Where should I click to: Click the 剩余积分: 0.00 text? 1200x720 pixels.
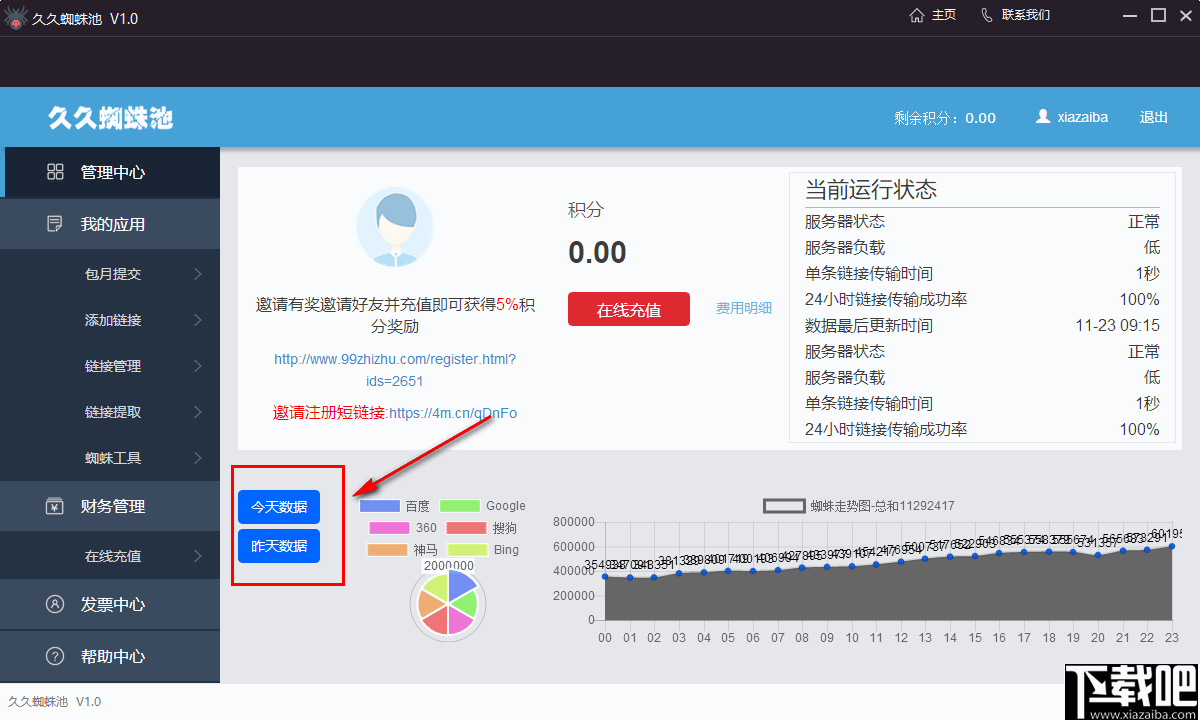click(x=945, y=118)
